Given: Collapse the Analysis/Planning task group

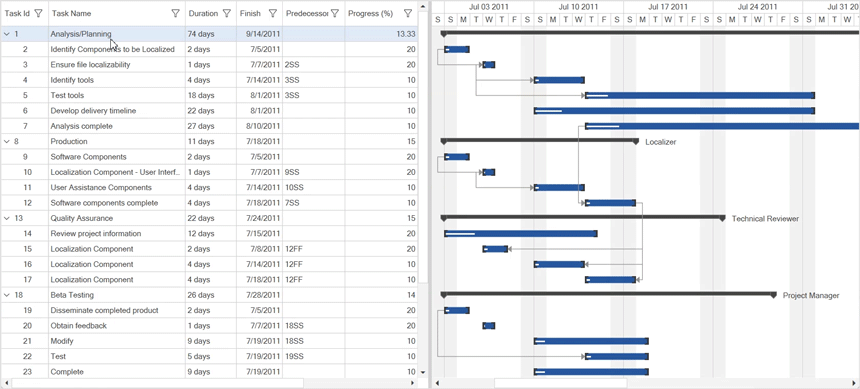Looking at the screenshot, I should coord(7,34).
